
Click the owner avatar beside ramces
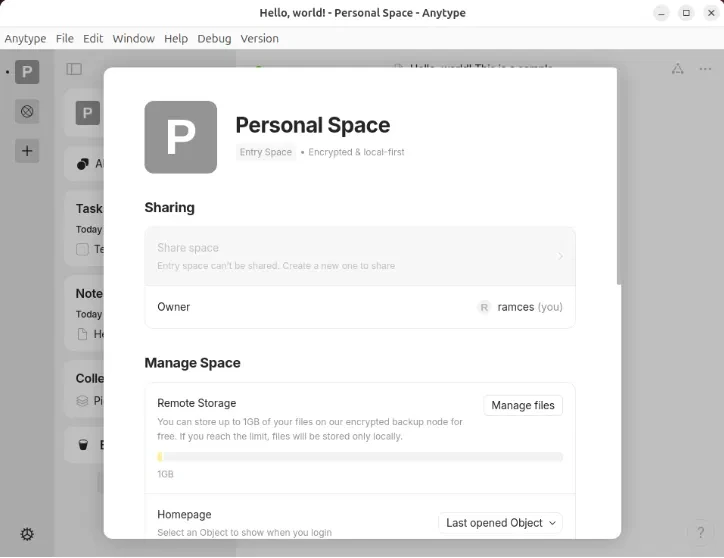[x=484, y=307]
